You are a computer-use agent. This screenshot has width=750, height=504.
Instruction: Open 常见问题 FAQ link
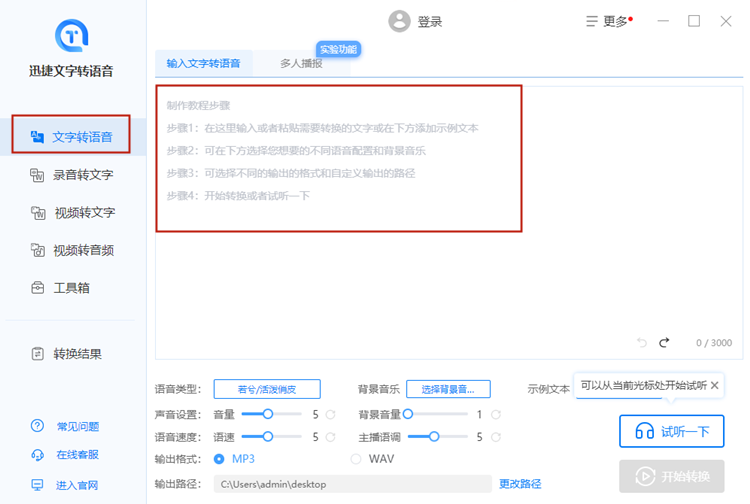[x=78, y=427]
